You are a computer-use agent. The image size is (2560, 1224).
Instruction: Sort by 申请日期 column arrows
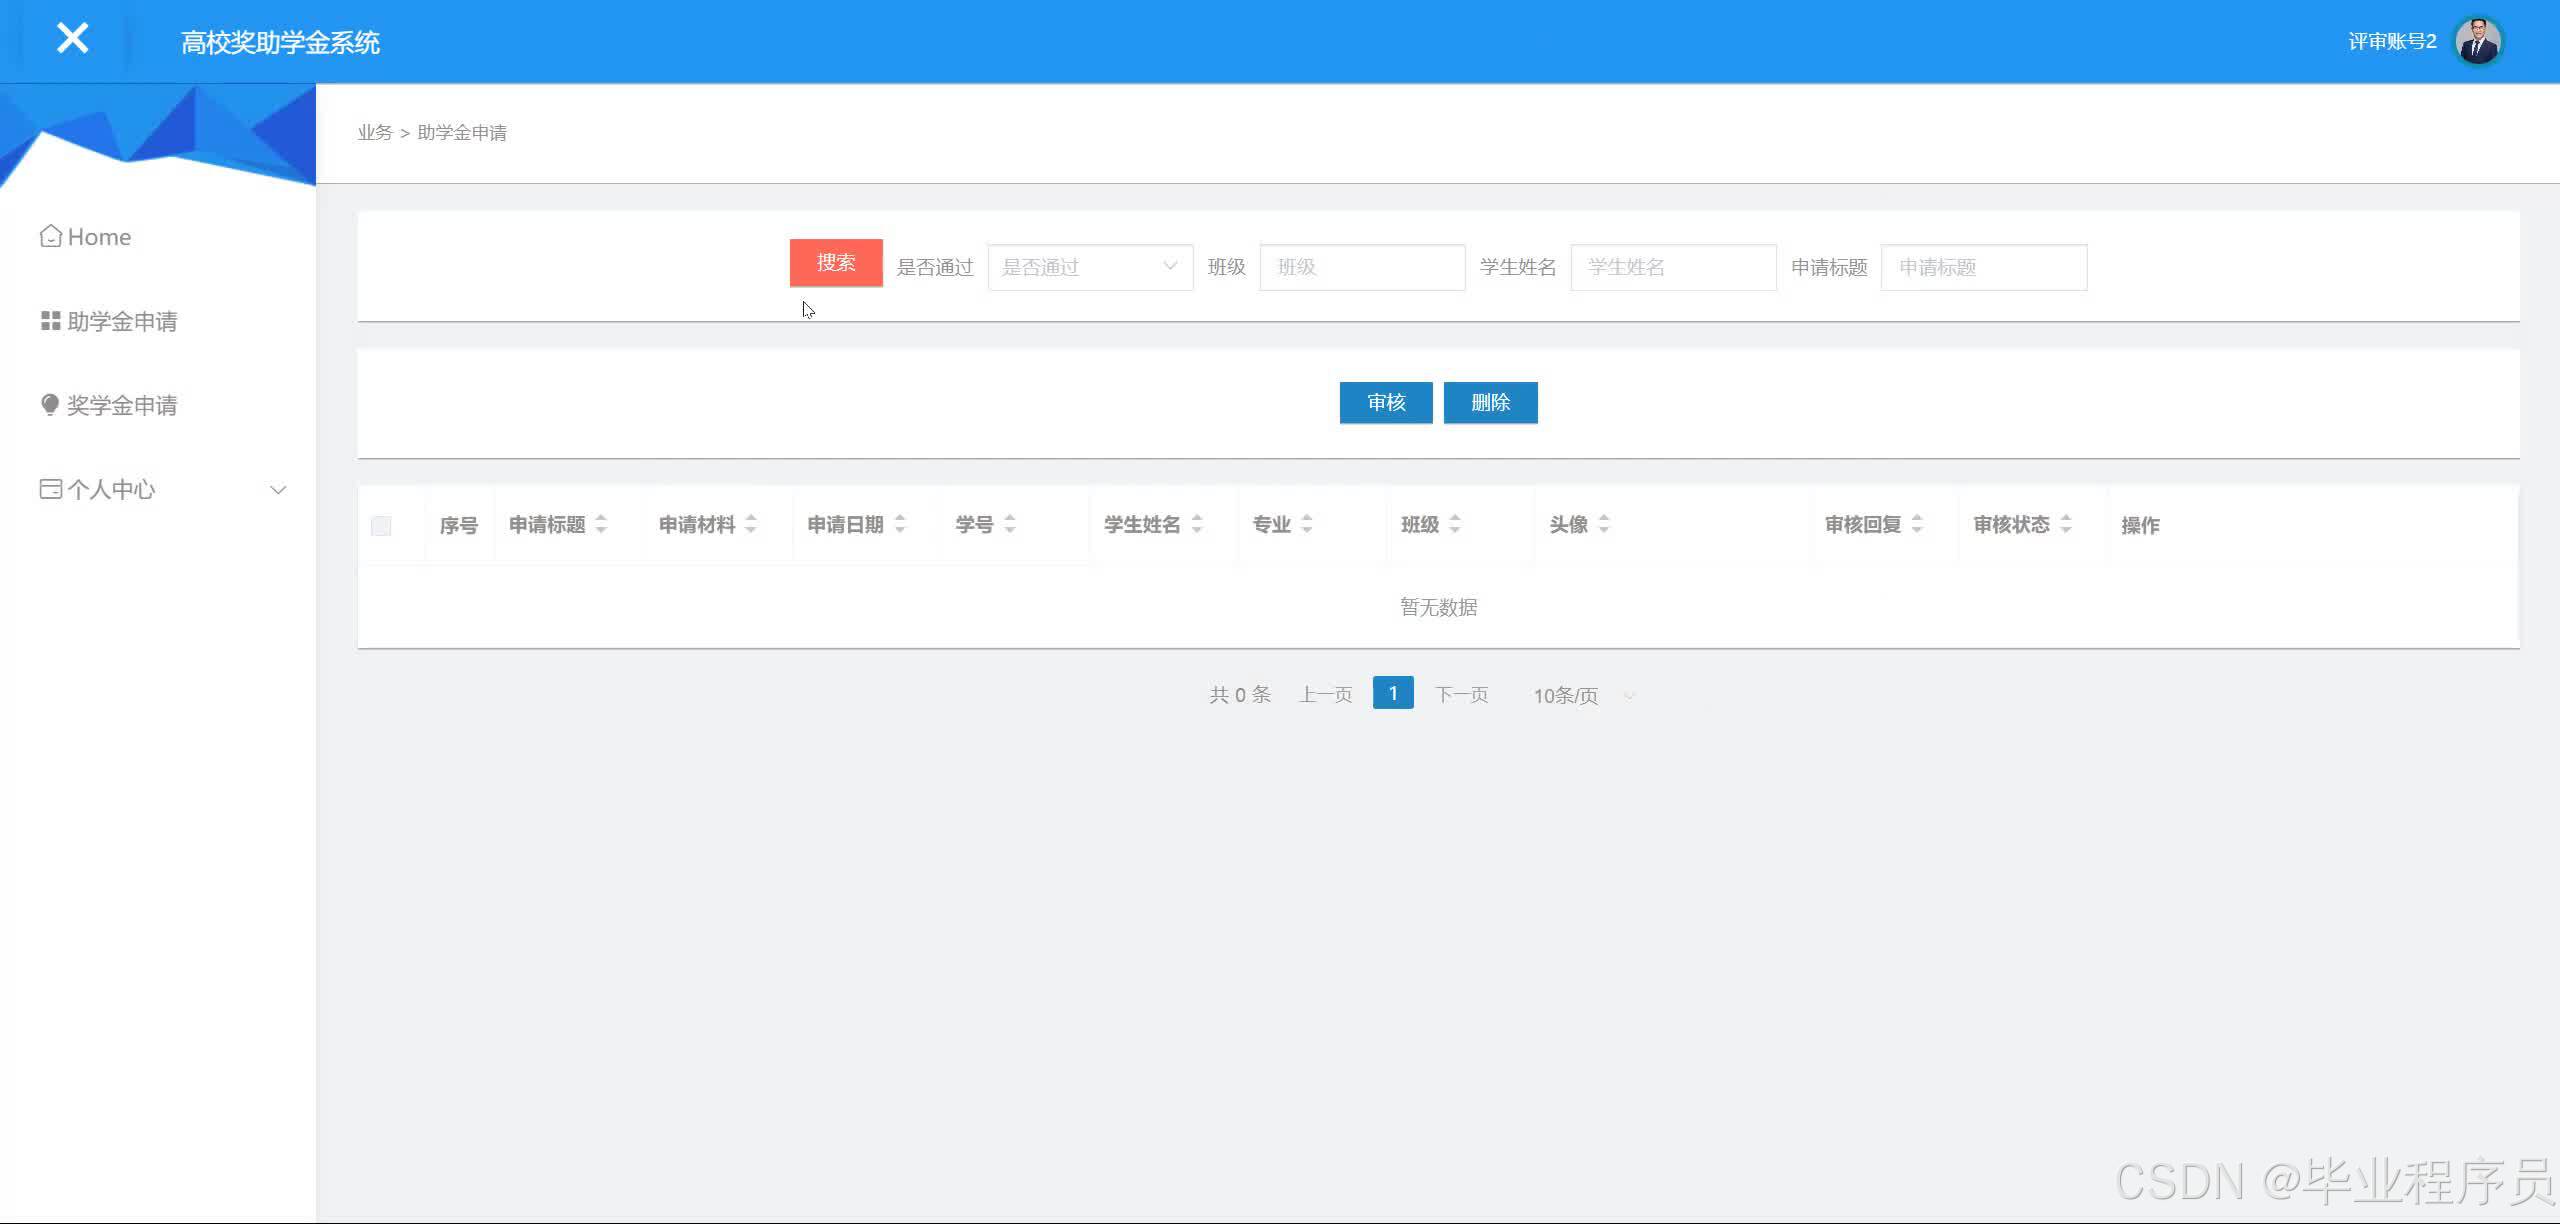coord(900,524)
